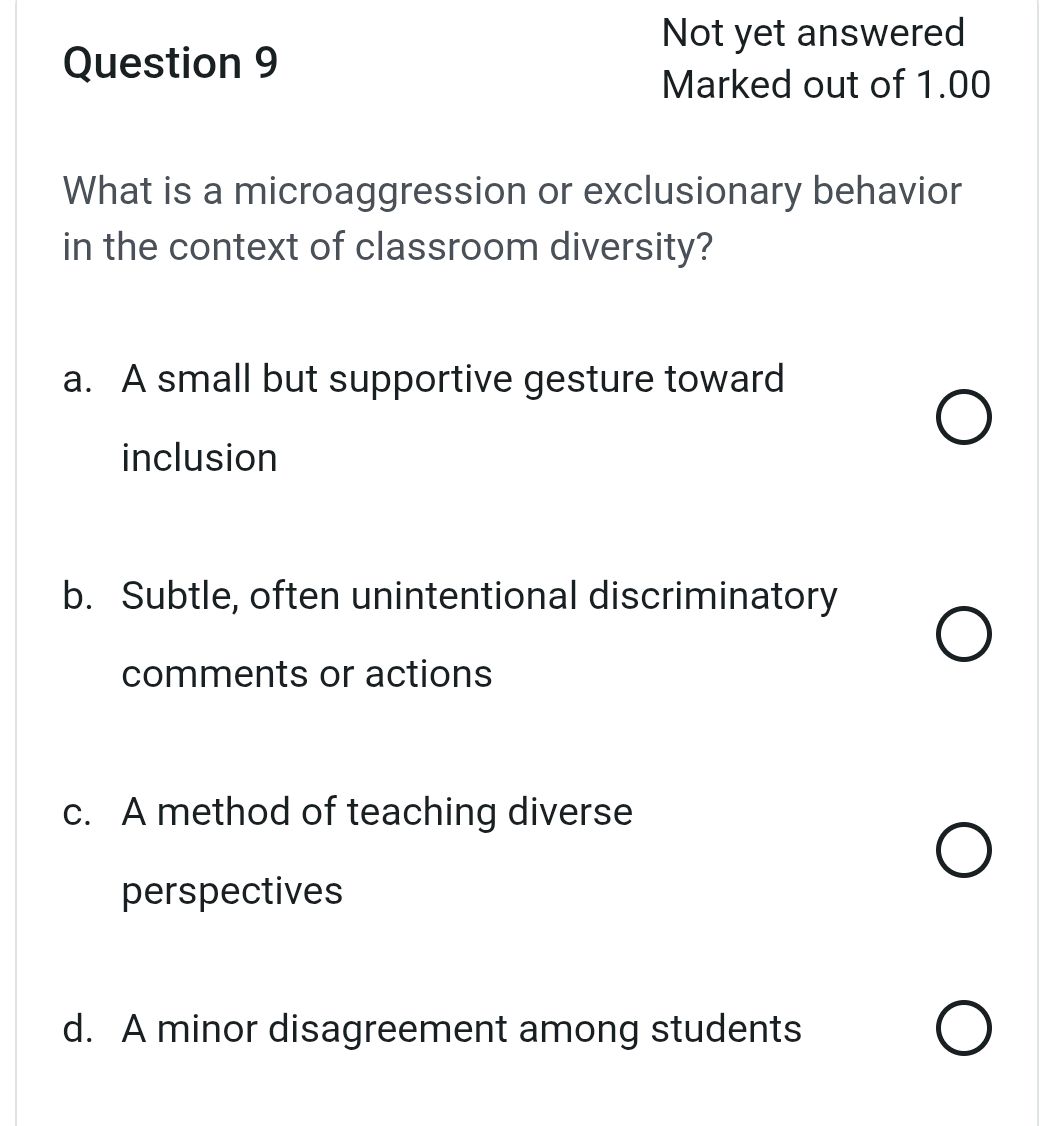Click the 'Not yet answered' status text
The height and width of the screenshot is (1126, 1044).
click(813, 33)
